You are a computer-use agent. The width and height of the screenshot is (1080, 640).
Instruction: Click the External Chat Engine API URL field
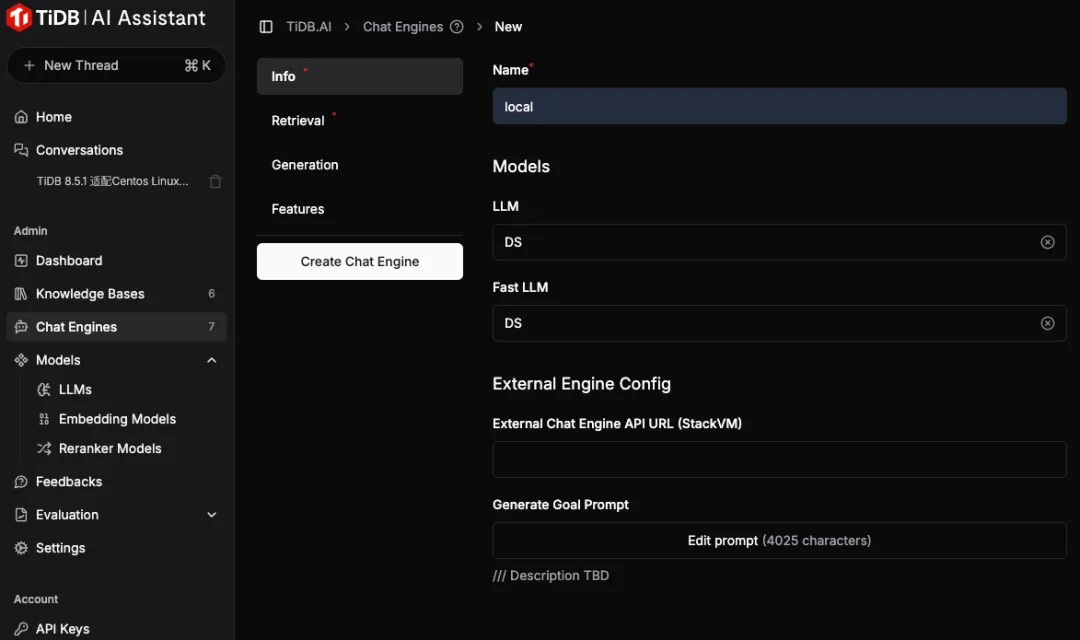779,460
